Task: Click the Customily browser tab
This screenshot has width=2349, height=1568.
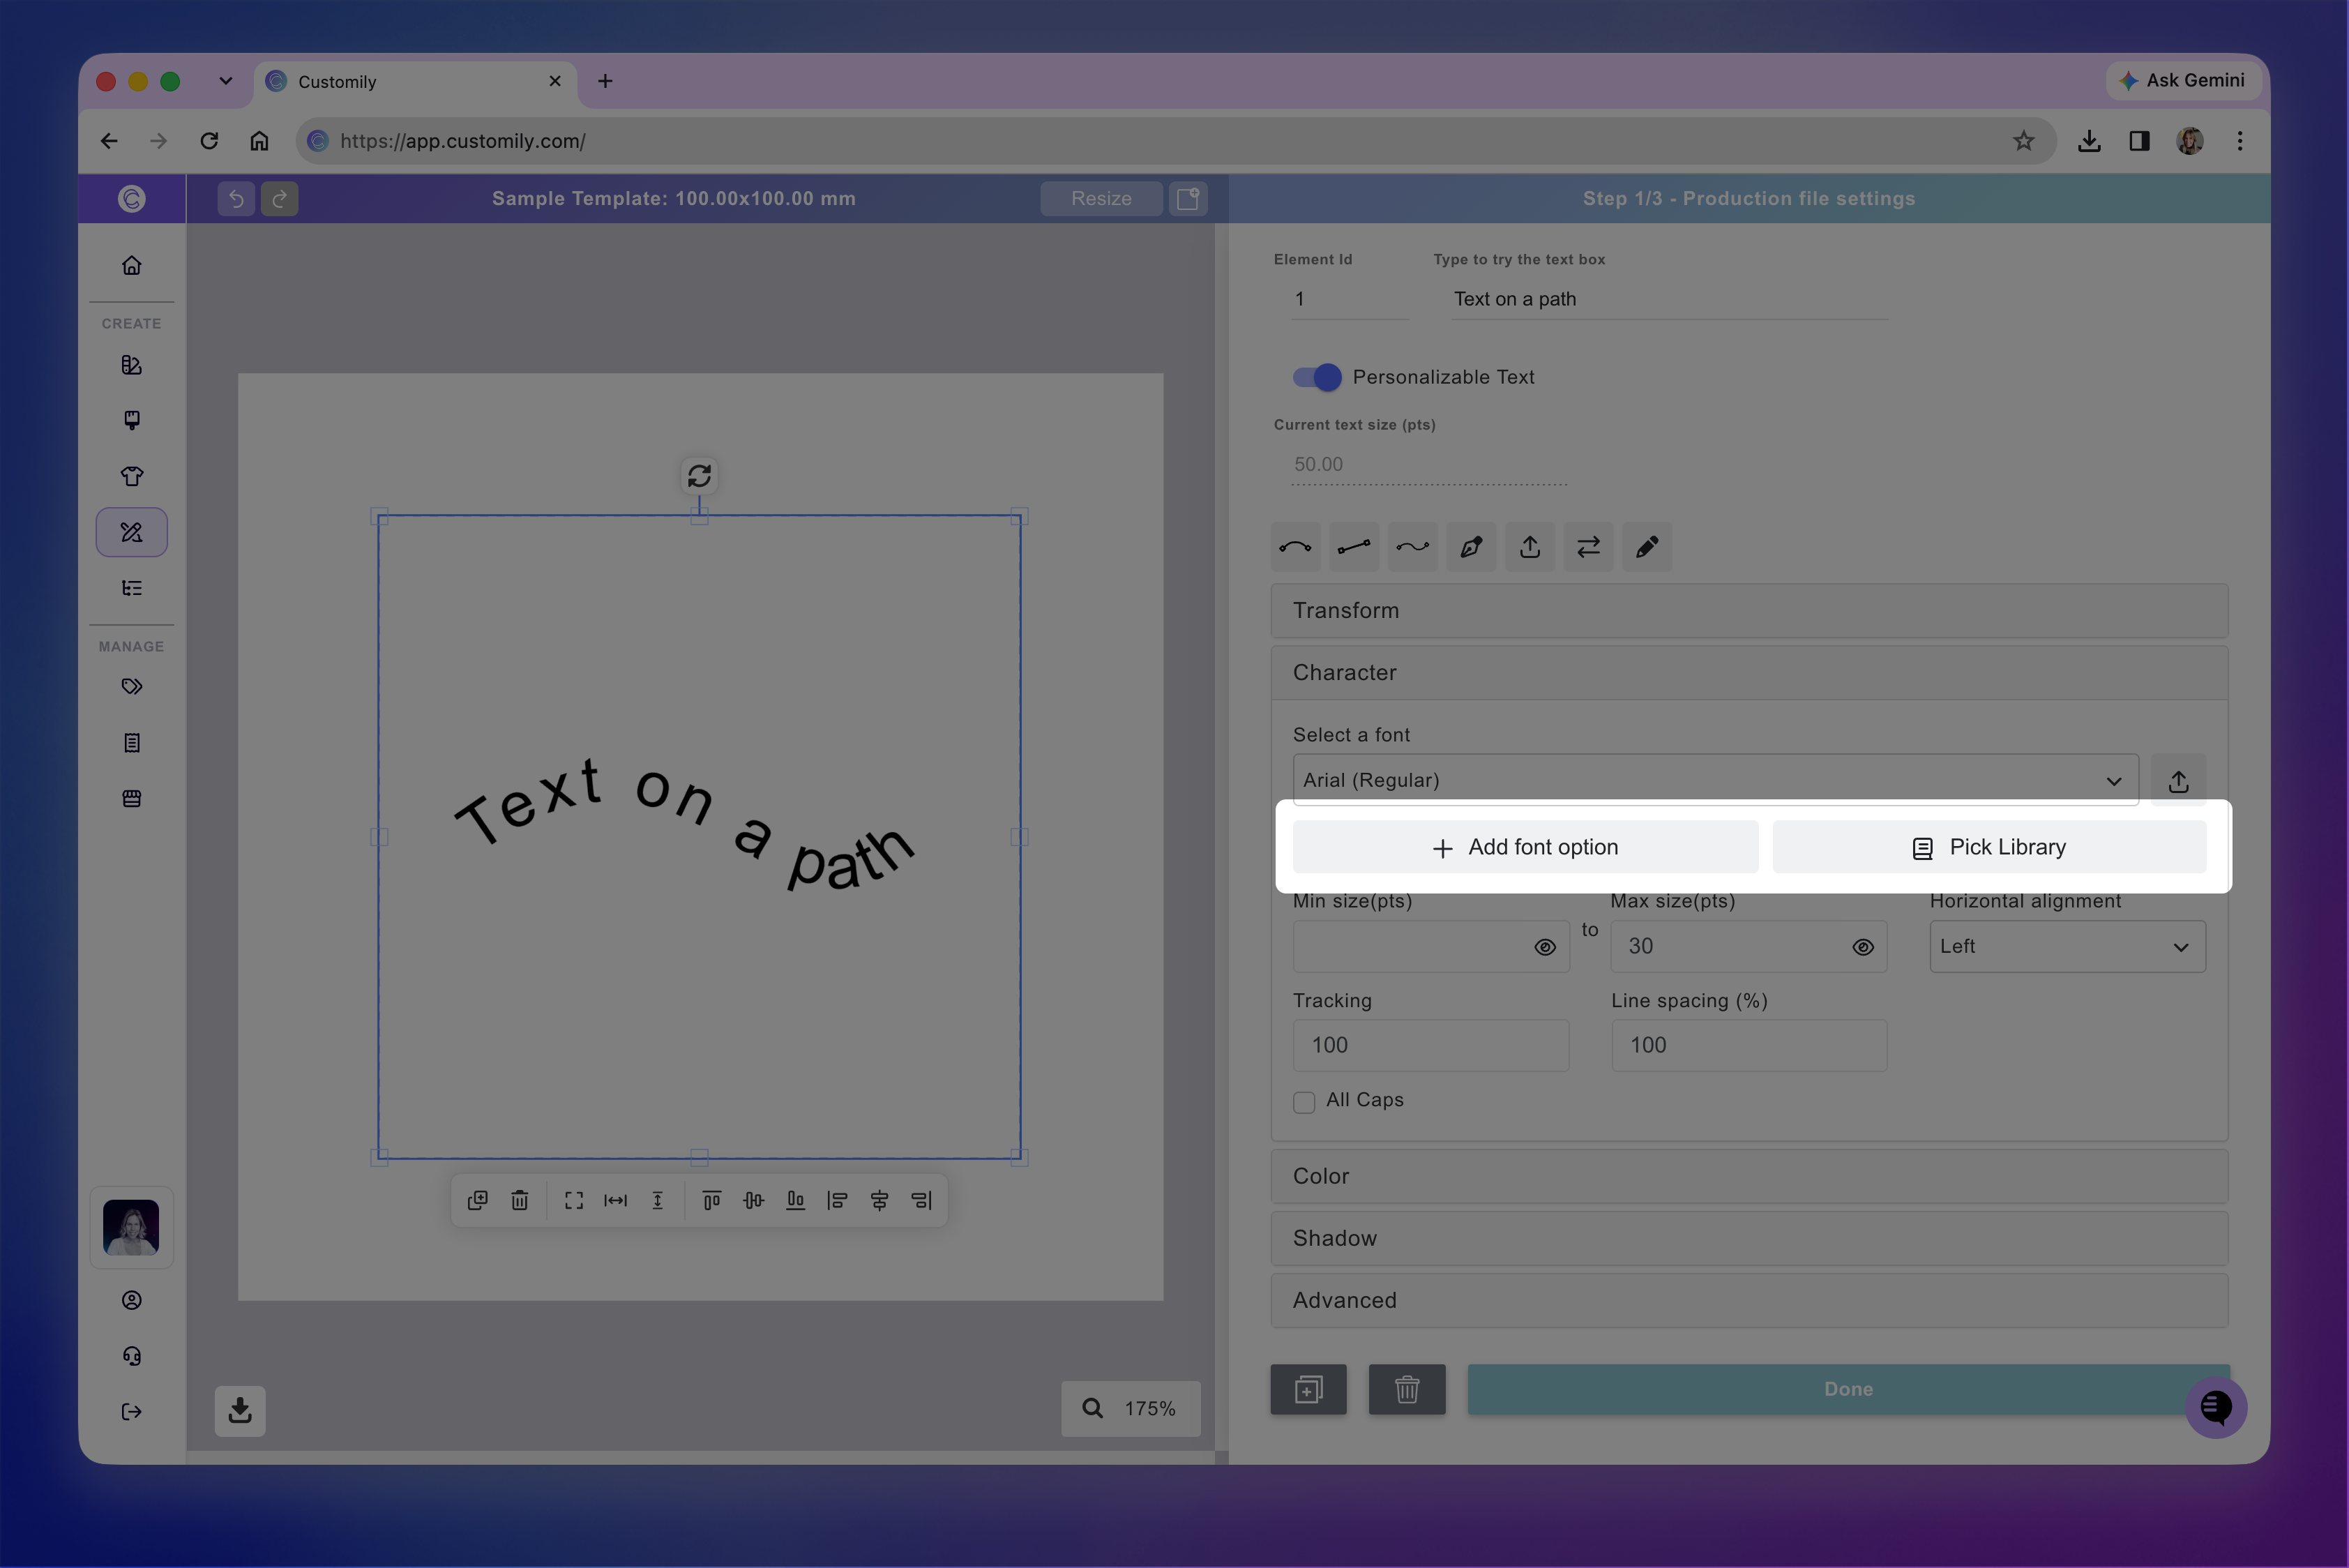Action: pos(415,82)
